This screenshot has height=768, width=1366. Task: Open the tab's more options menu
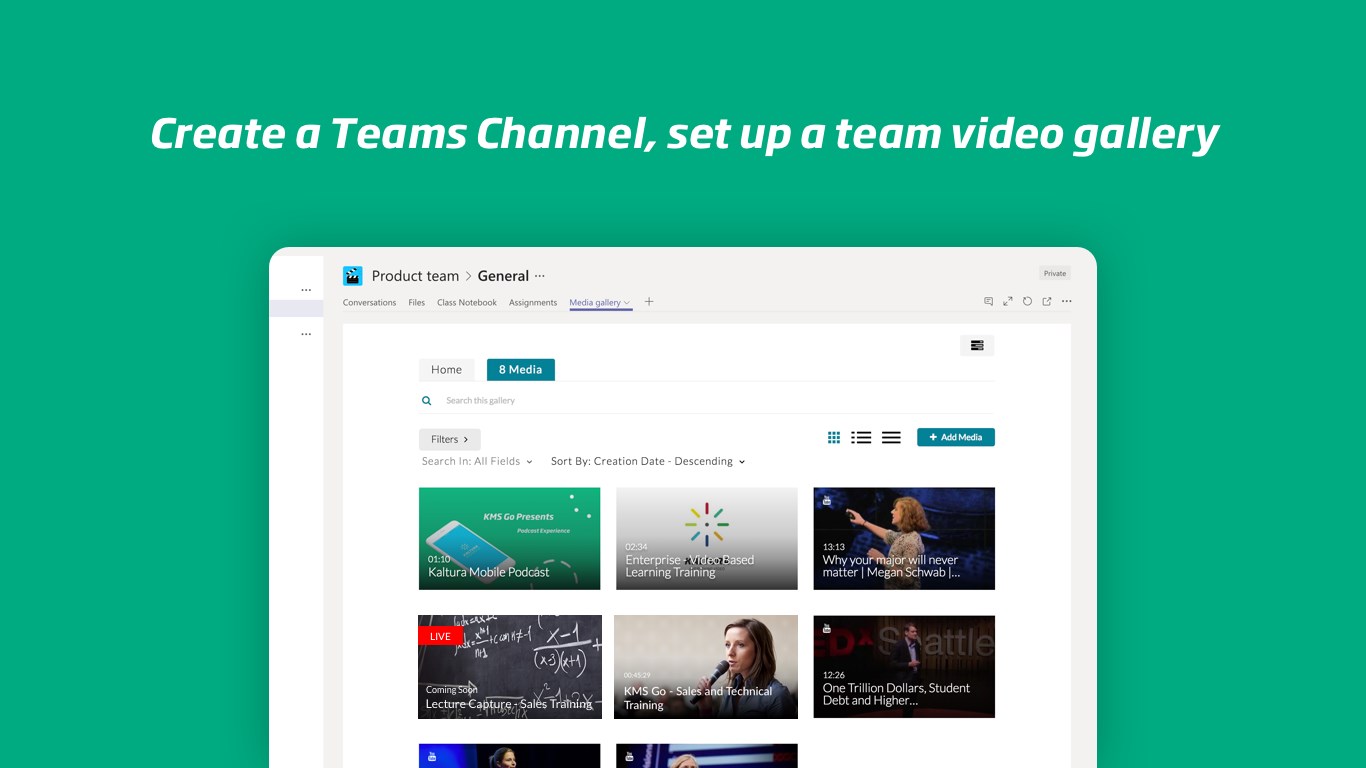click(1067, 302)
